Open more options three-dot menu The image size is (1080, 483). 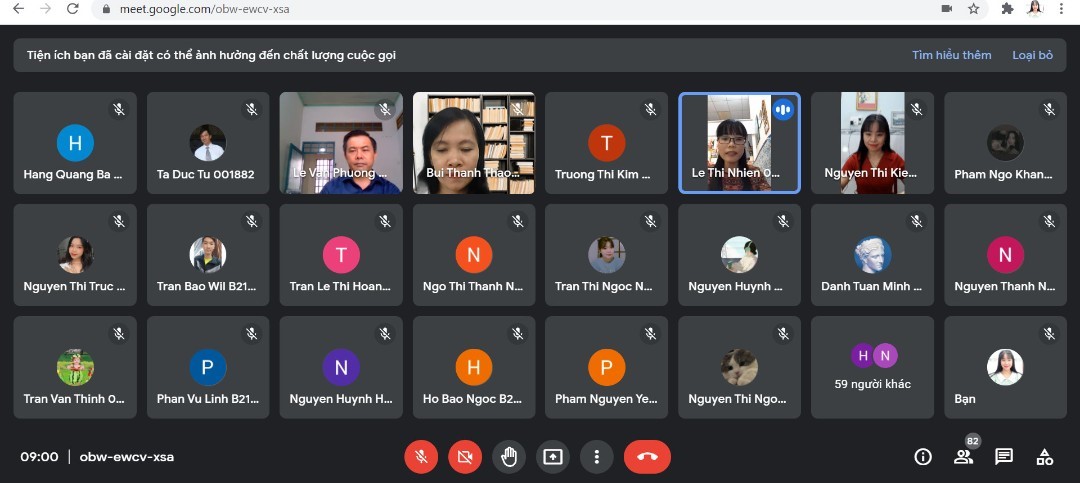[x=597, y=457]
